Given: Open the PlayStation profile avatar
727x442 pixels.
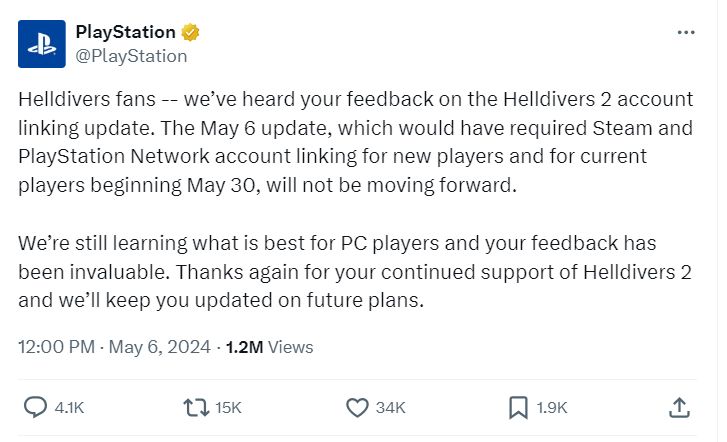Looking at the screenshot, I should [42, 43].
